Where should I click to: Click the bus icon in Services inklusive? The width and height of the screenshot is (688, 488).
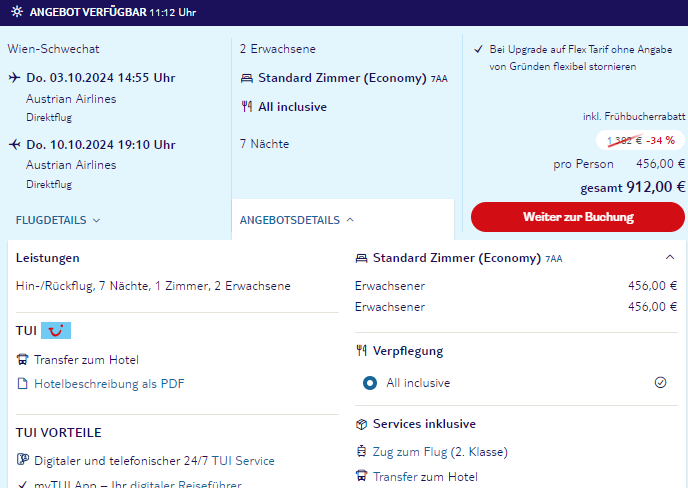pos(361,476)
